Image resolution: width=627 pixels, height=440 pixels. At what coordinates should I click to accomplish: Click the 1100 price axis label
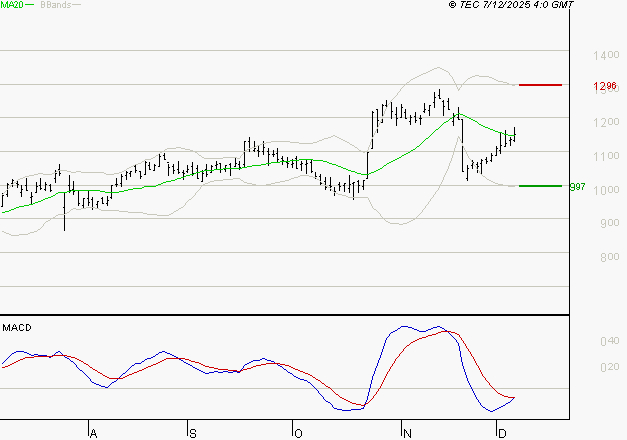coord(606,156)
